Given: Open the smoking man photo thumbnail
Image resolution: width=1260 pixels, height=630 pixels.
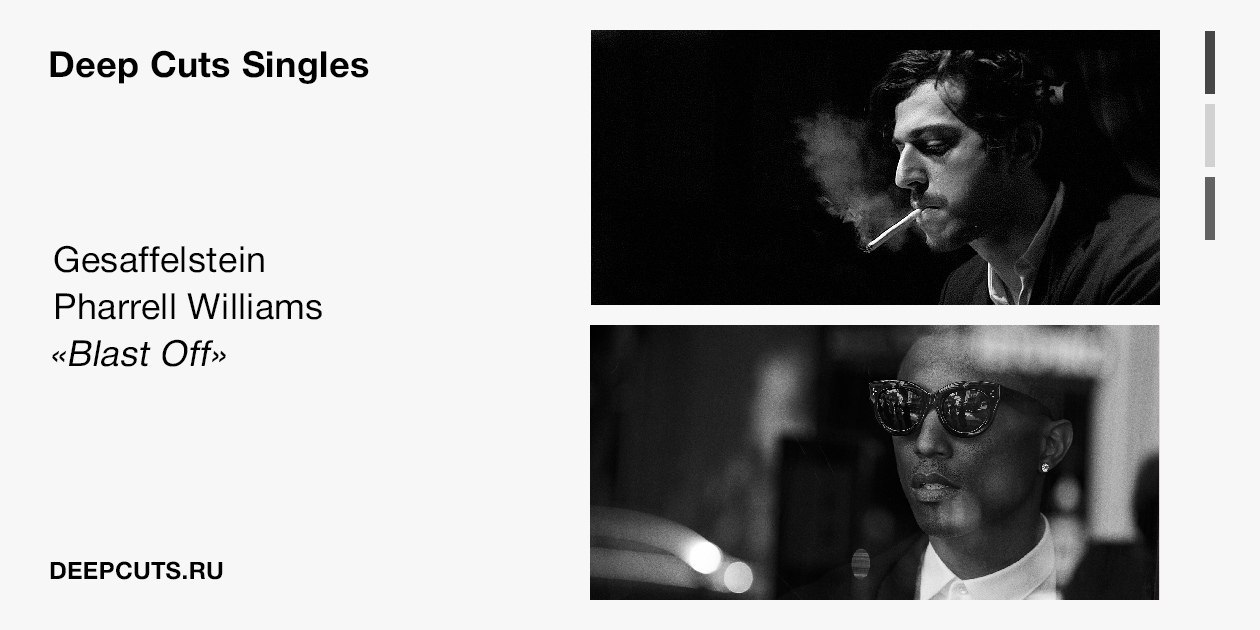Looking at the screenshot, I should (875, 167).
